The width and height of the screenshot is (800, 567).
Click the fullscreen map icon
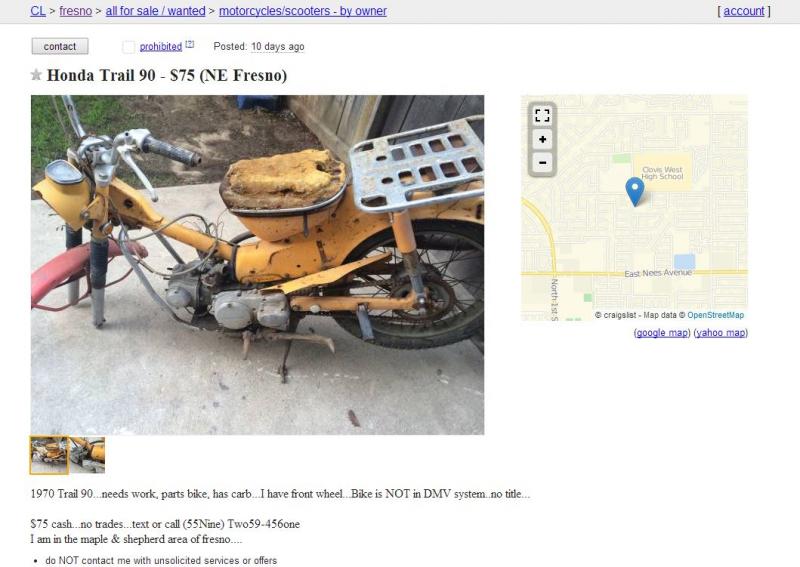tap(542, 116)
